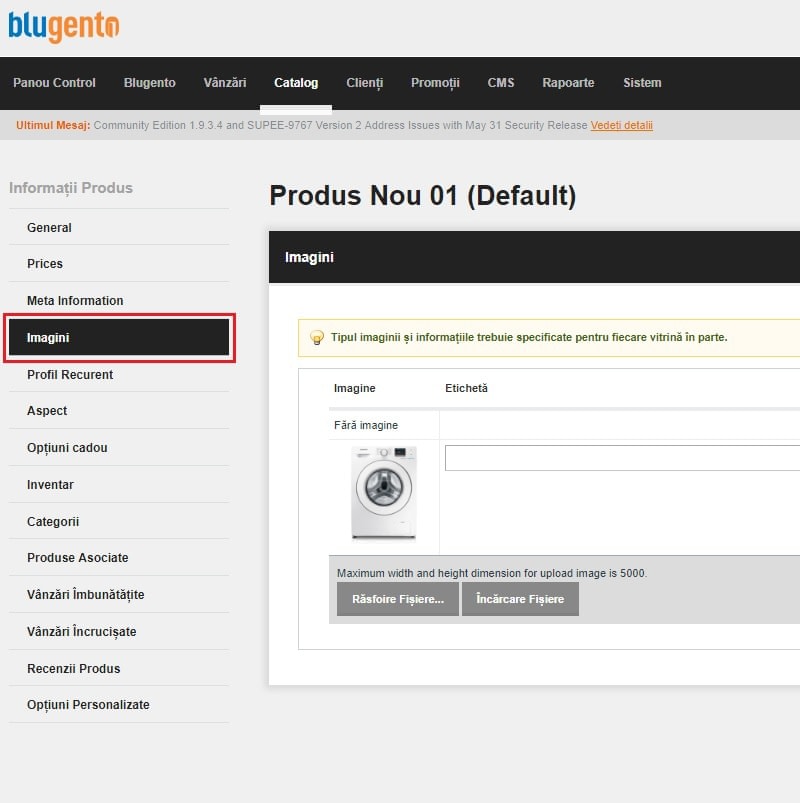Switch to the Aspect tab

[119, 411]
